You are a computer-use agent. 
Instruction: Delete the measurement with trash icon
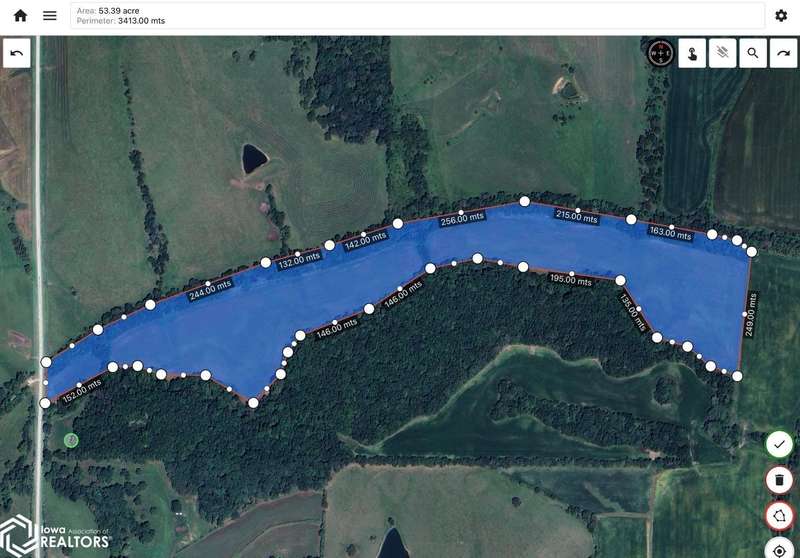pyautogui.click(x=779, y=480)
